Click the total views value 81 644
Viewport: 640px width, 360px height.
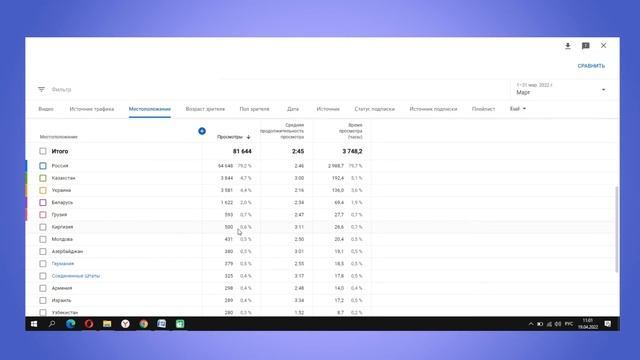(x=242, y=151)
